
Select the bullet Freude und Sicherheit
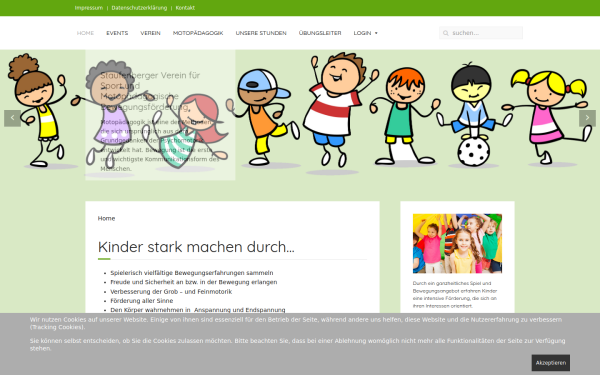tap(194, 282)
